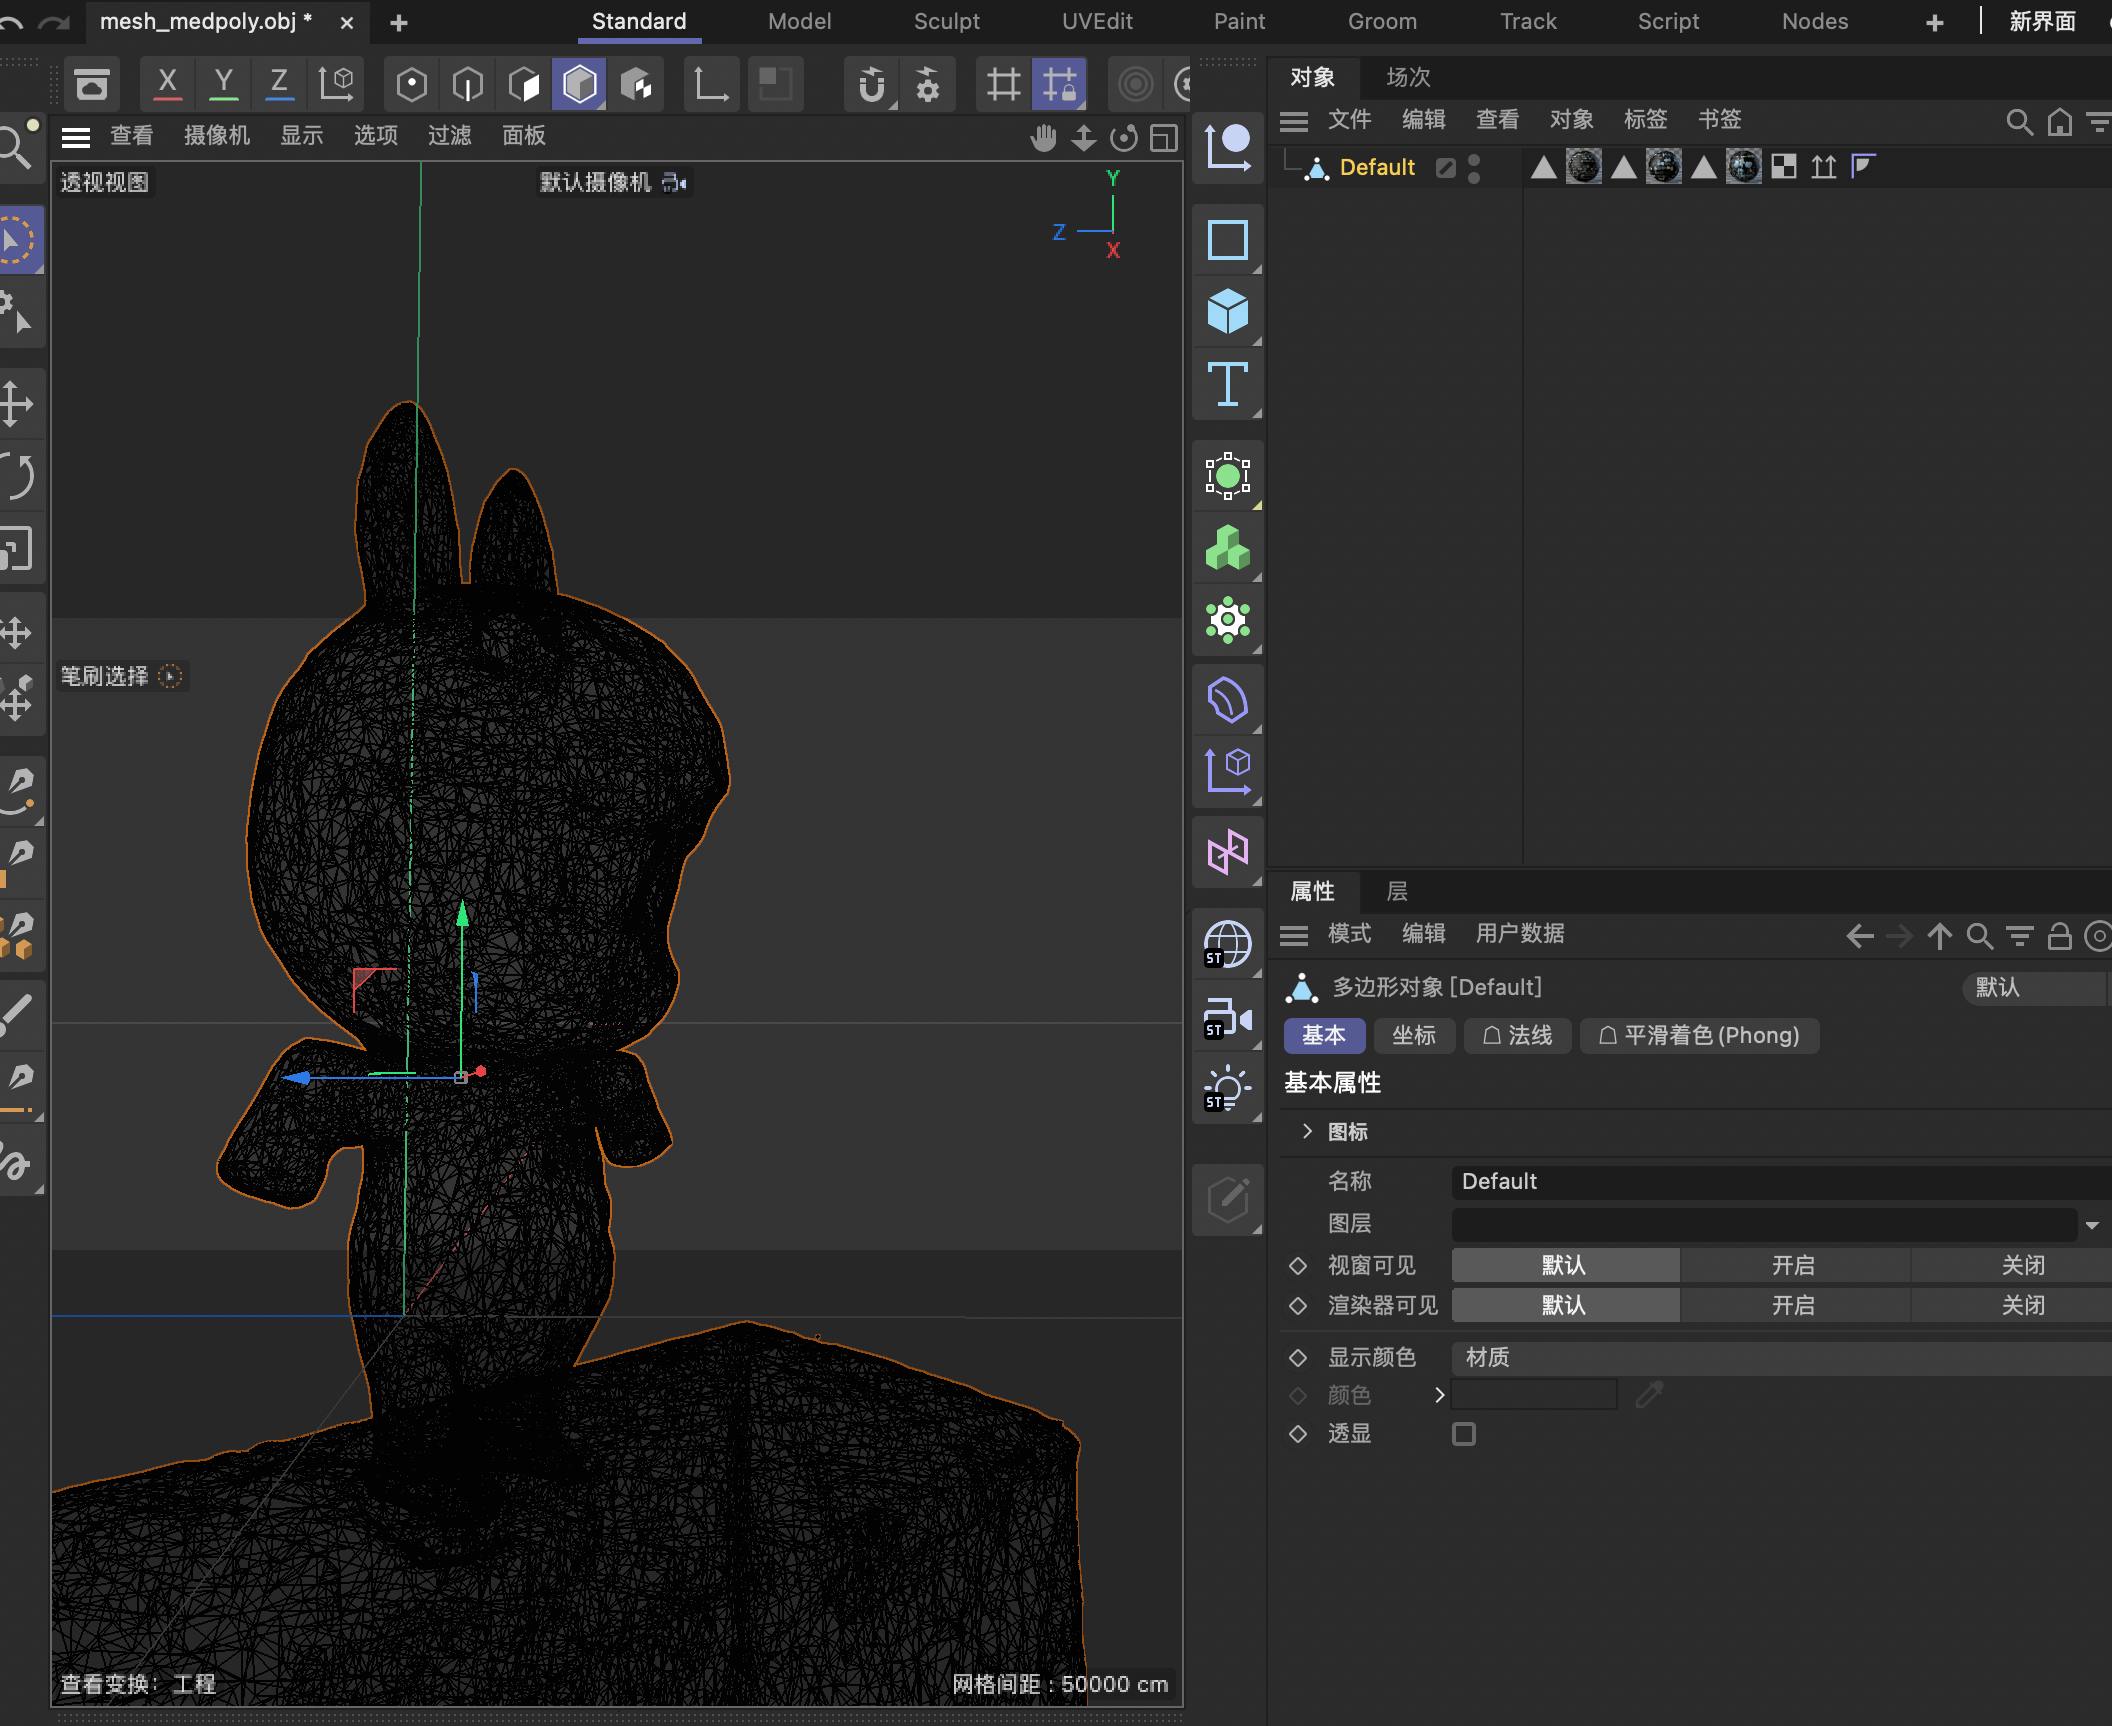Screen dimensions: 2112x1726
Task: Select the 坐标 attribute tab
Action: tap(1414, 1035)
